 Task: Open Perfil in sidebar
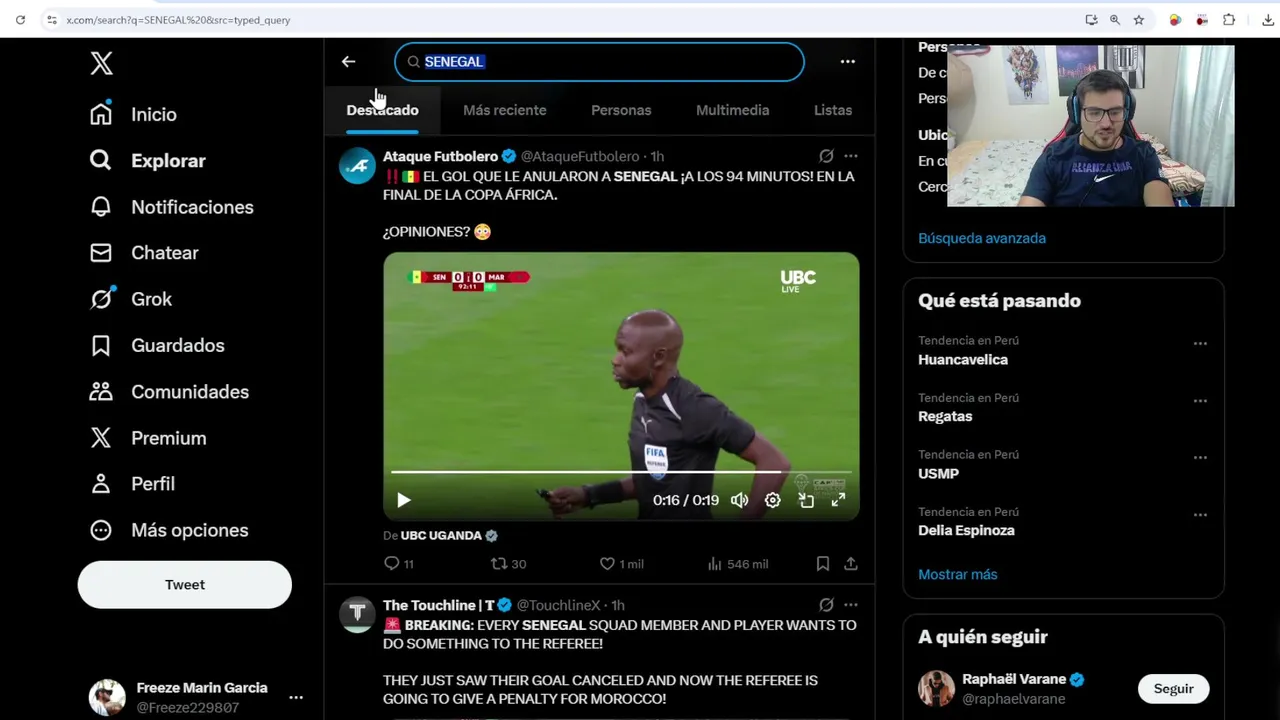132,484
